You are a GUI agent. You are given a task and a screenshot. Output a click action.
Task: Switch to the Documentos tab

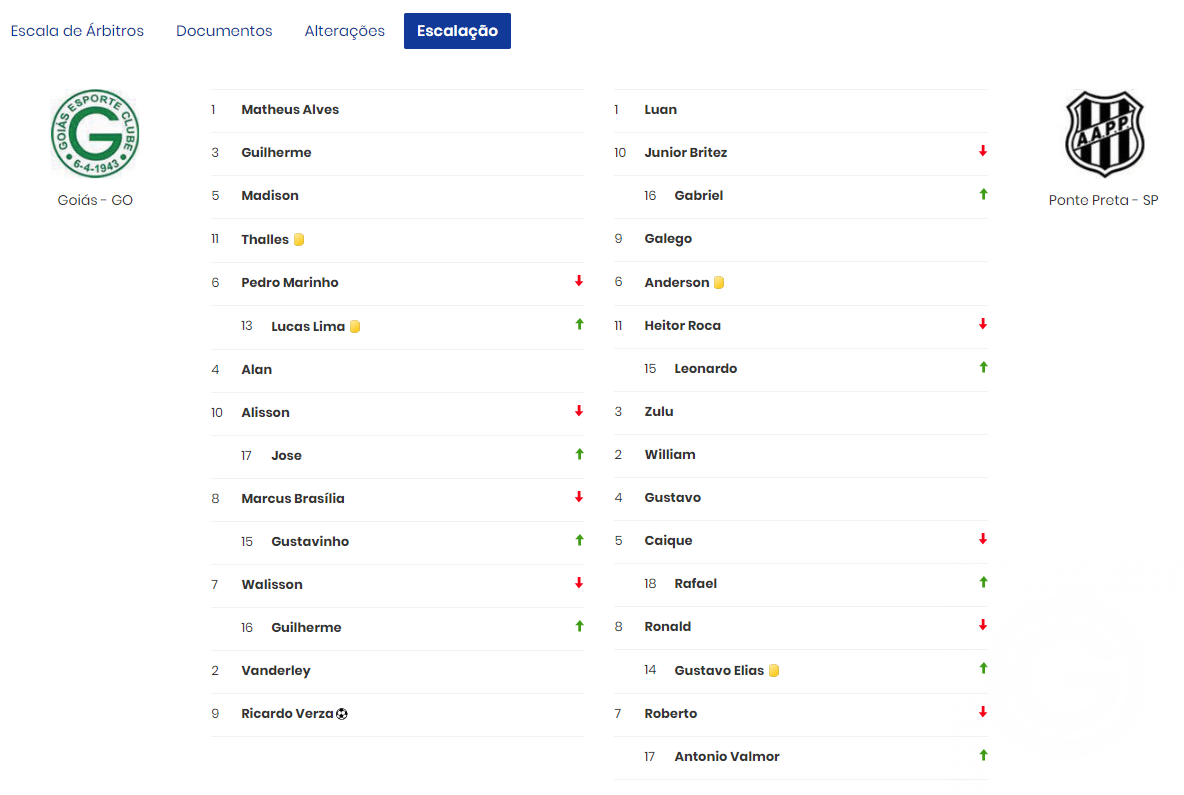(x=224, y=31)
